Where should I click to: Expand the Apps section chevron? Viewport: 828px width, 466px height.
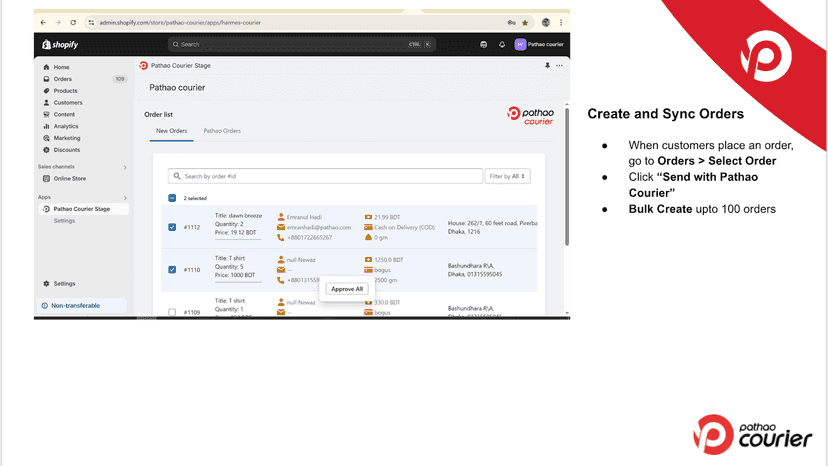click(x=125, y=198)
